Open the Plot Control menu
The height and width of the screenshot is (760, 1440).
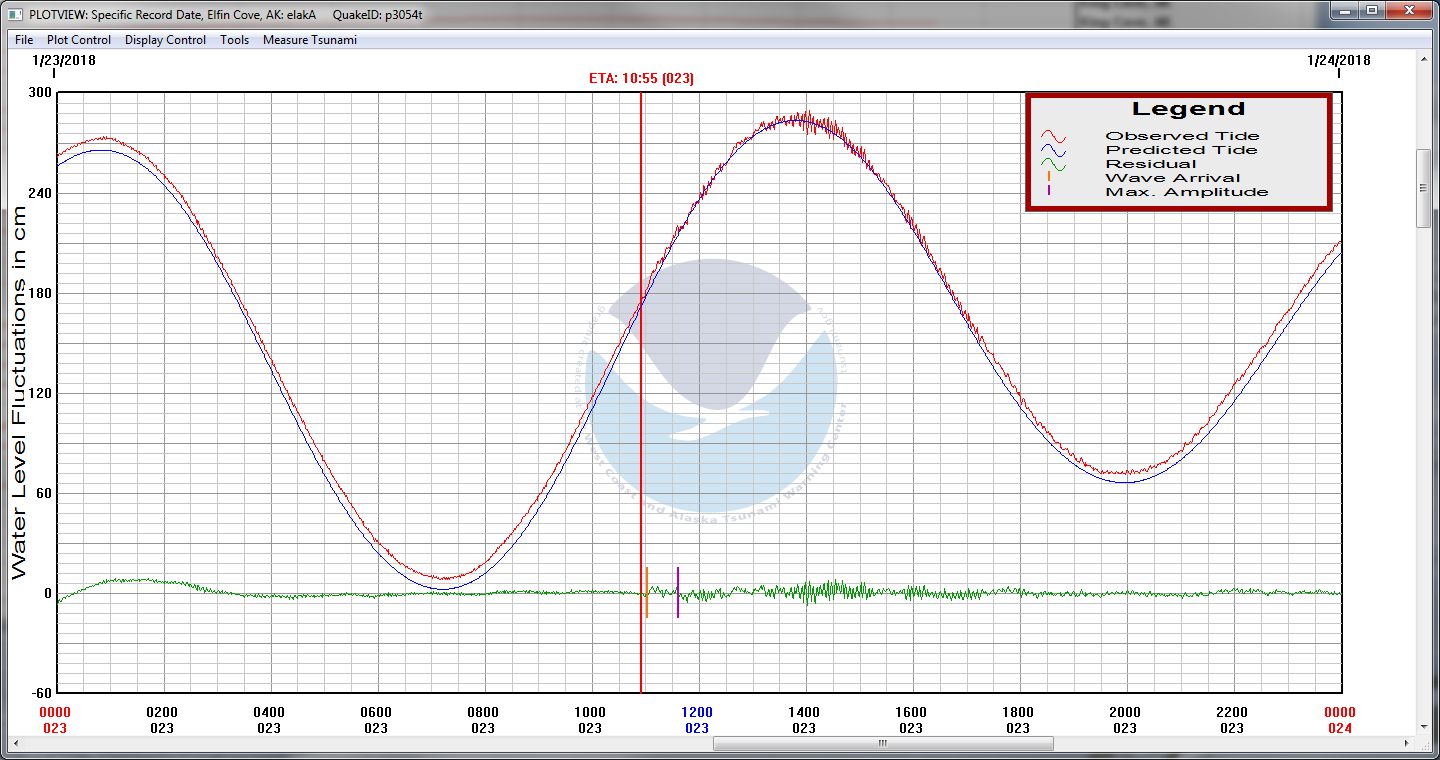[x=79, y=40]
